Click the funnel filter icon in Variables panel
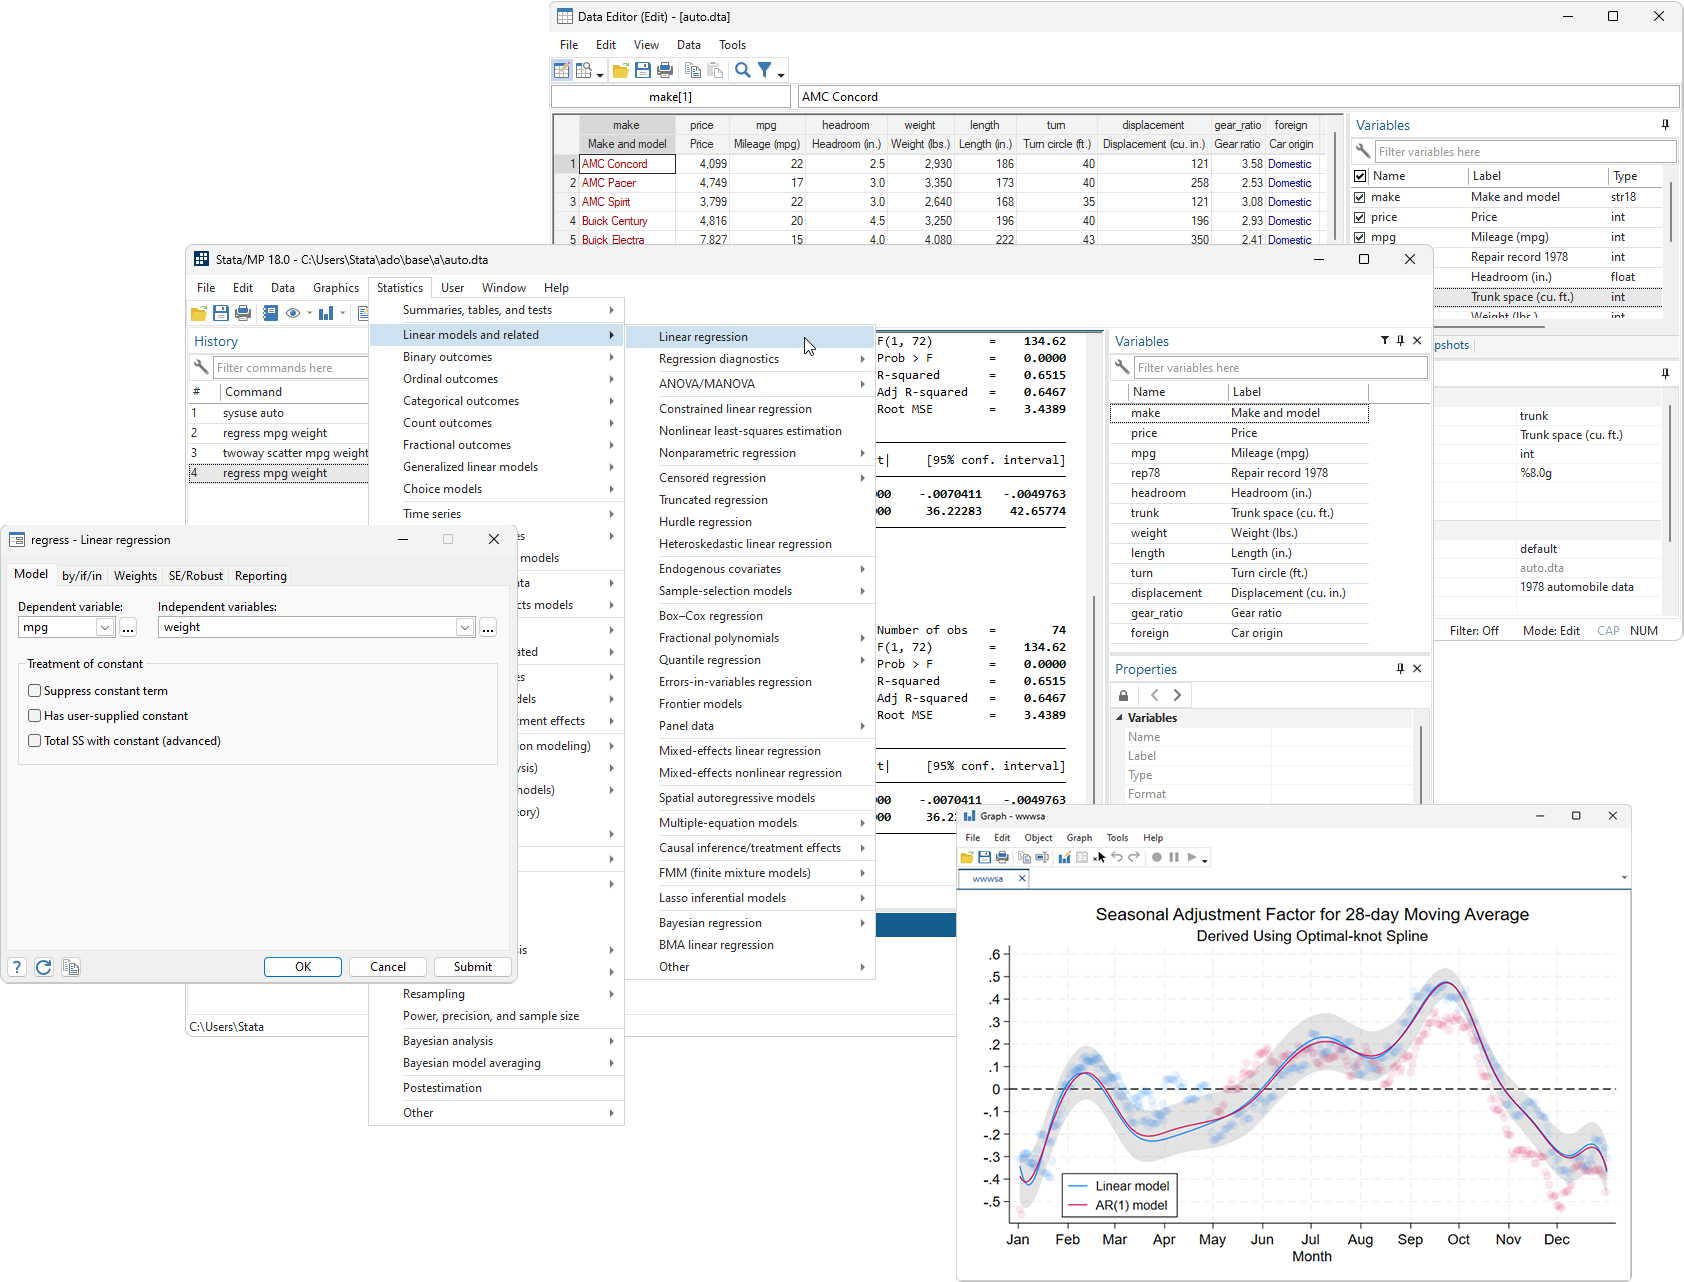The height and width of the screenshot is (1282, 1684). tap(1385, 340)
